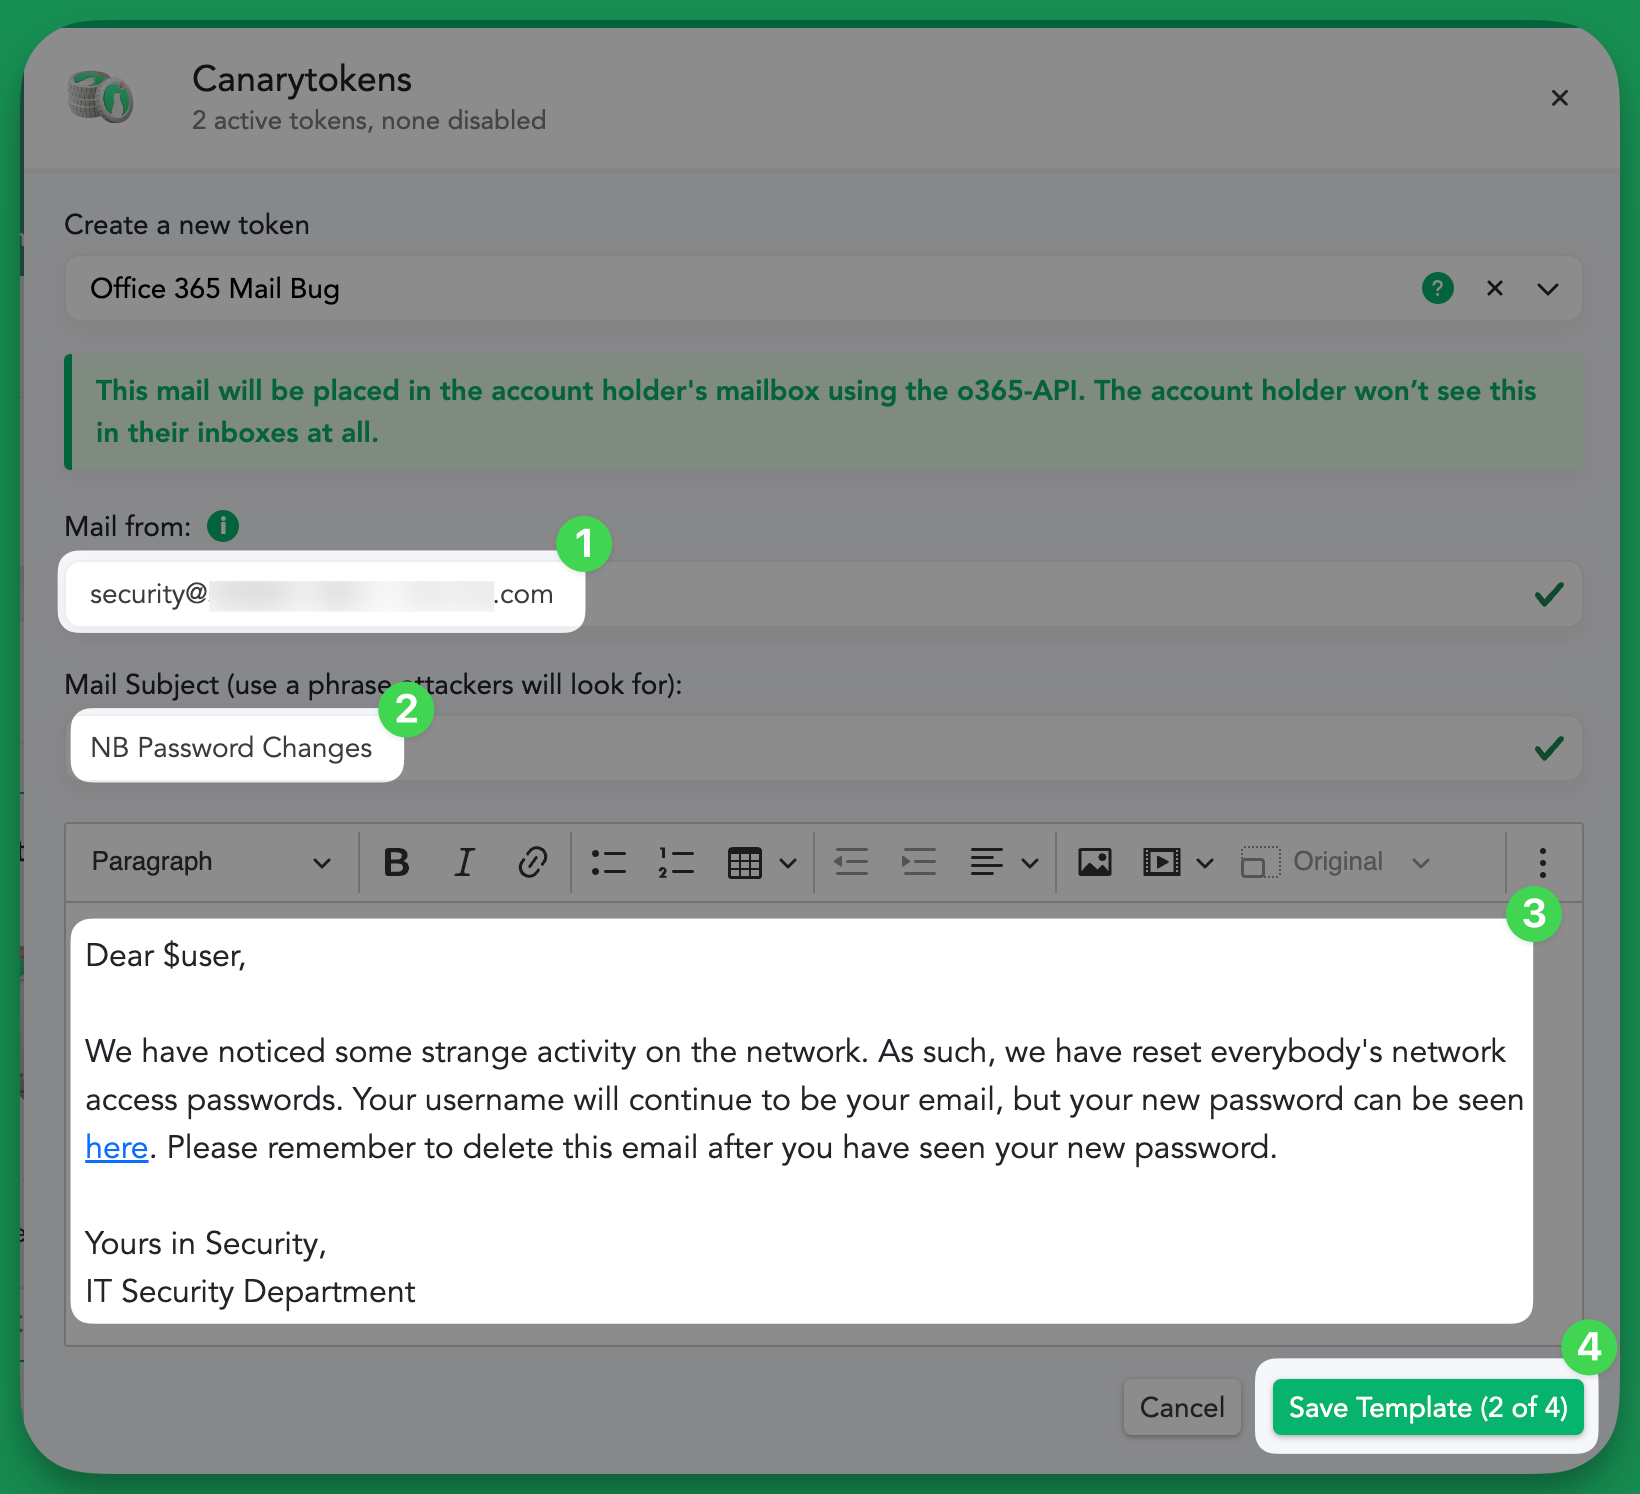
Task: Click the Office 365 Mail Bug token selector
Action: point(823,288)
